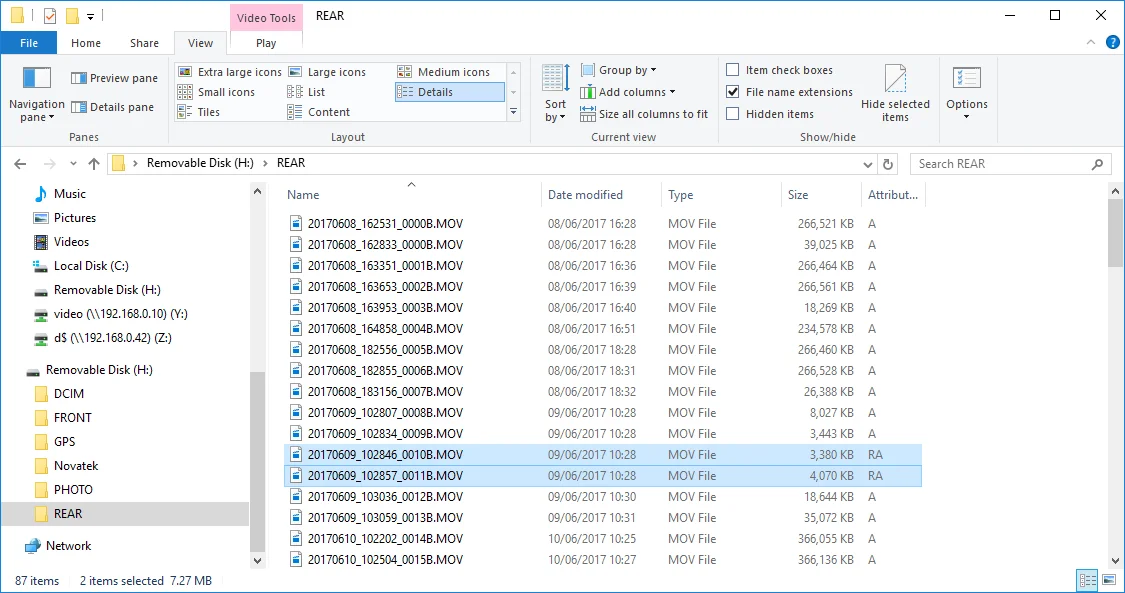Open Help with the question mark icon

pyautogui.click(x=1112, y=42)
